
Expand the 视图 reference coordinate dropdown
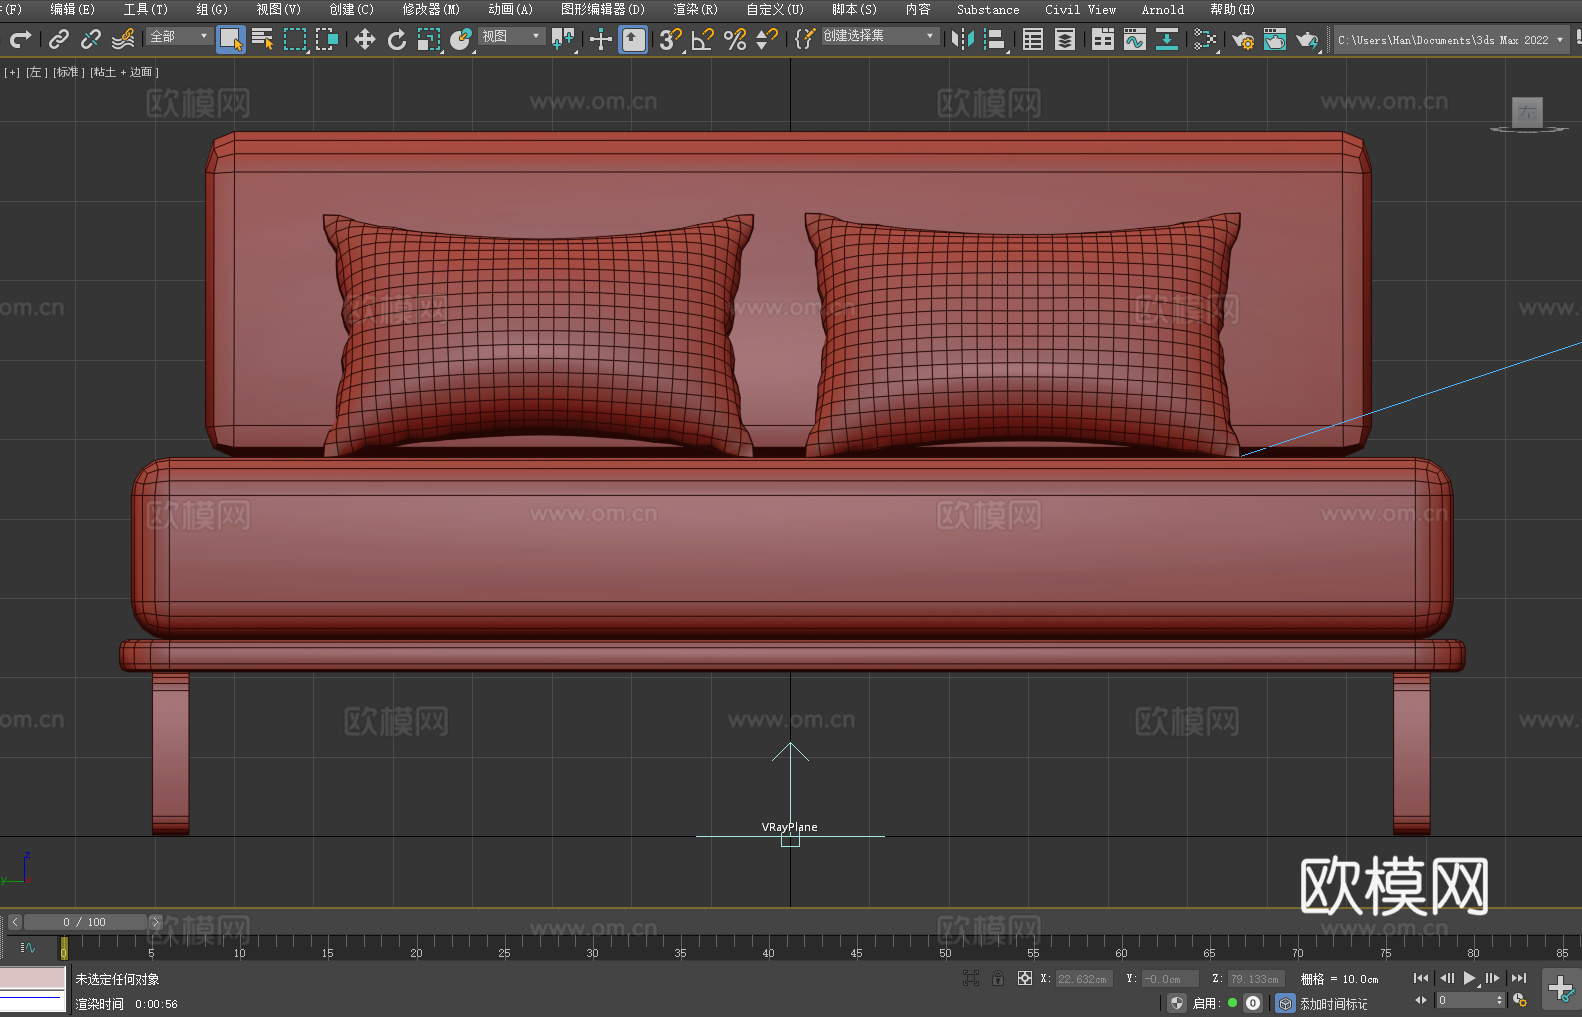[511, 36]
